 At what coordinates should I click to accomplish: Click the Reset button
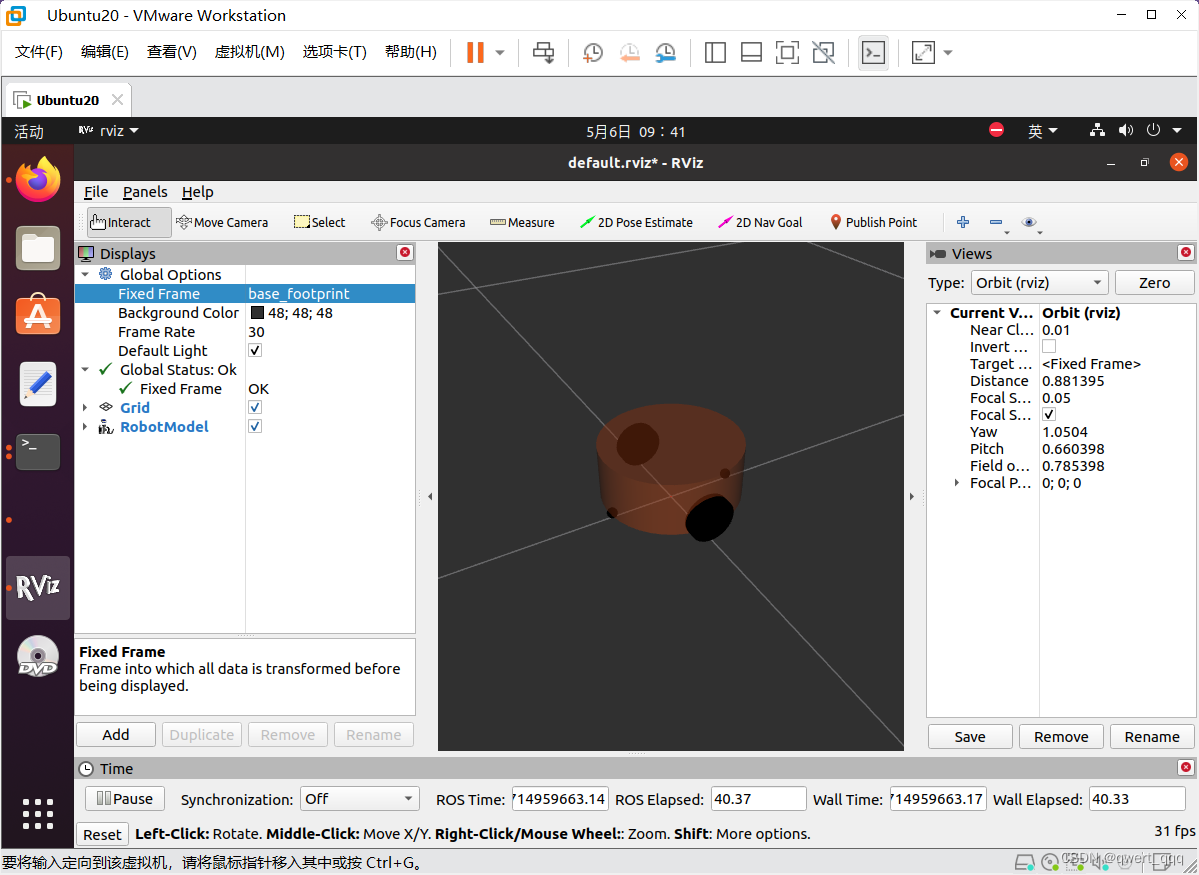point(102,834)
